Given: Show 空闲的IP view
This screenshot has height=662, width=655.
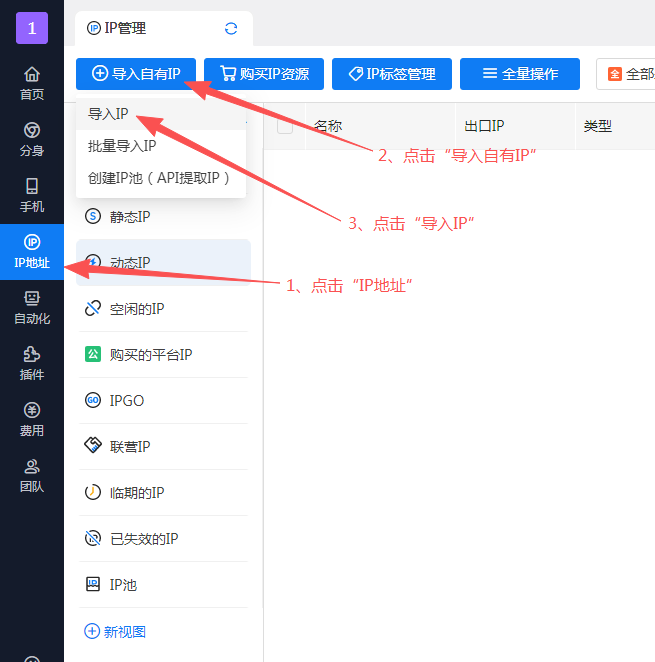Looking at the screenshot, I should point(163,309).
